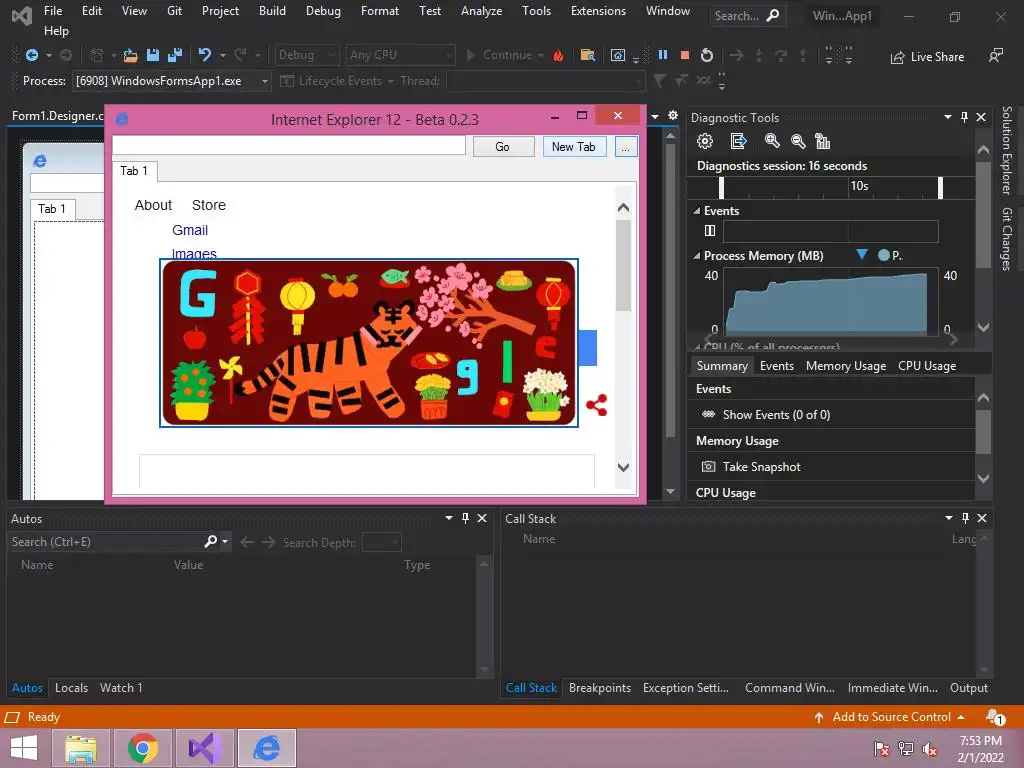Switch to Visual Studio taskbar icon
1024x768 pixels.
[x=205, y=748]
